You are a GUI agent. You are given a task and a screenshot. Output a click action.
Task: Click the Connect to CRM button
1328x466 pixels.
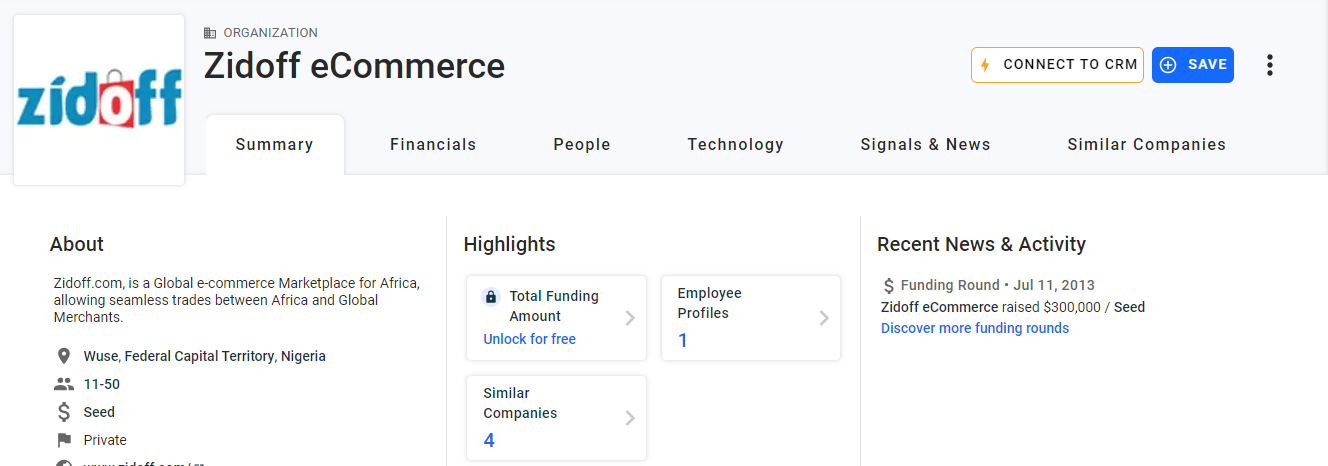[1057, 65]
